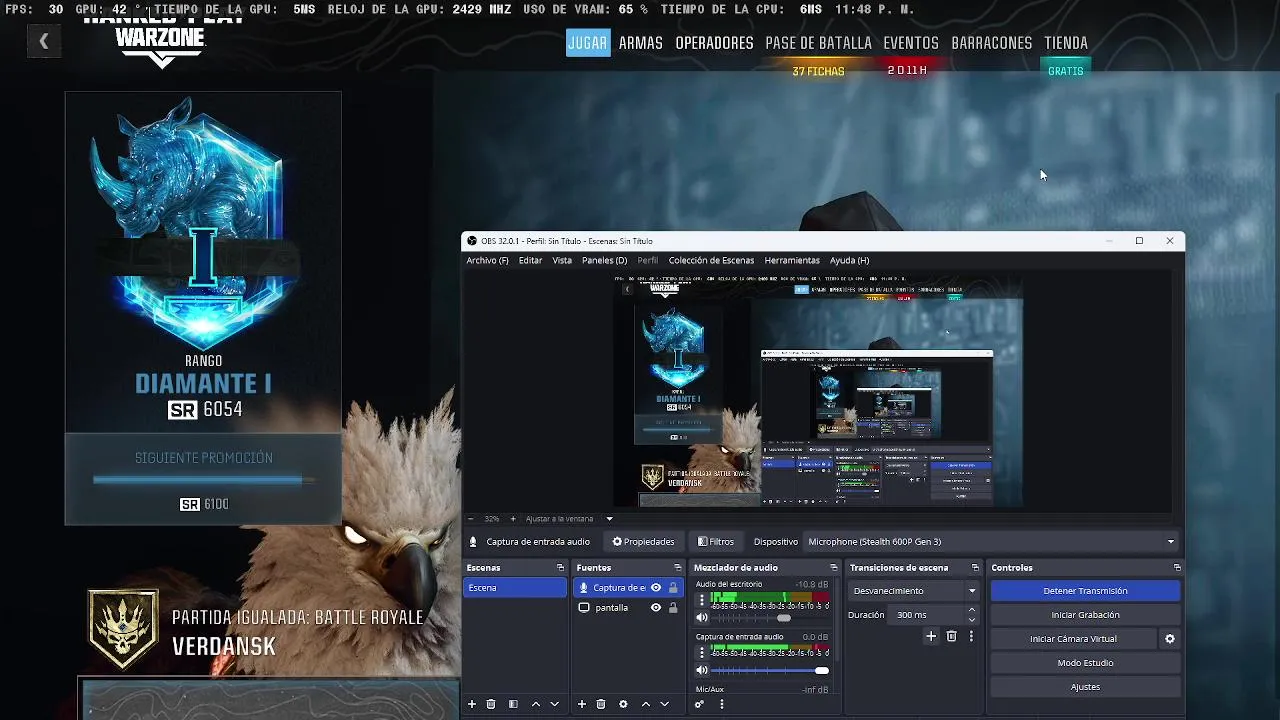Open transition properties kebab menu in Transiciones
The image size is (1280, 720).
971,636
